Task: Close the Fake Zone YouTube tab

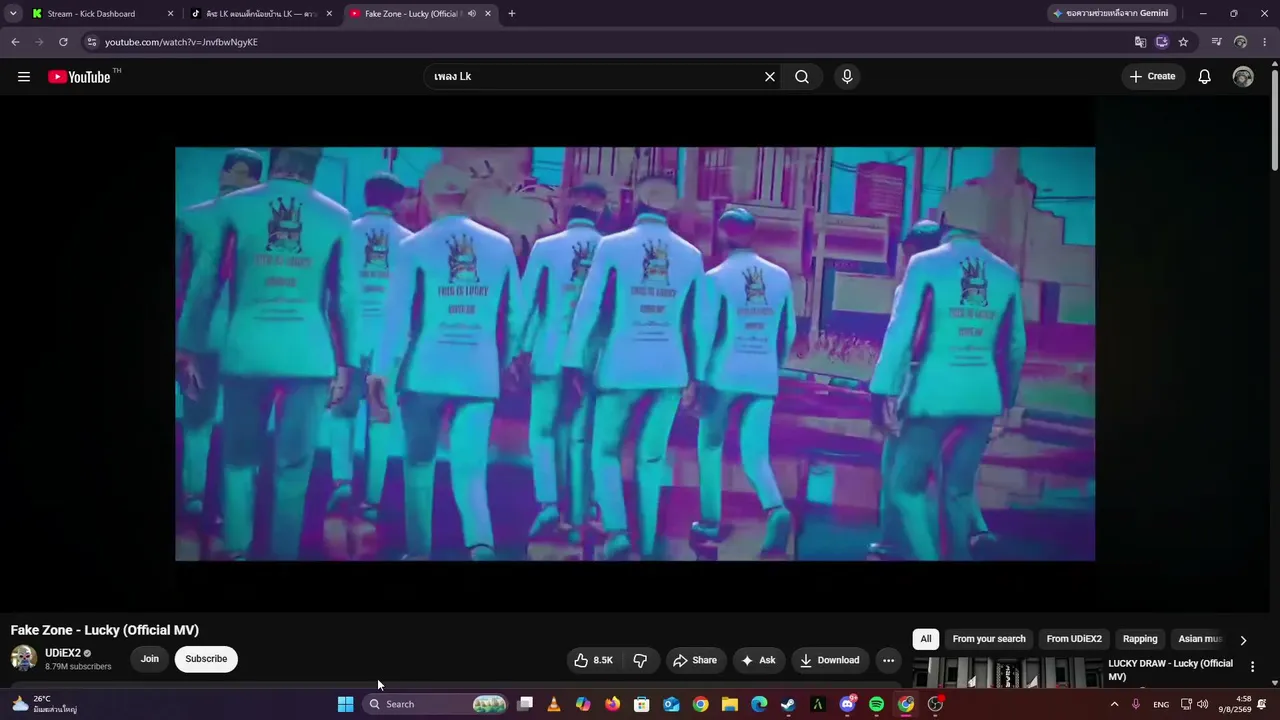Action: pos(488,14)
